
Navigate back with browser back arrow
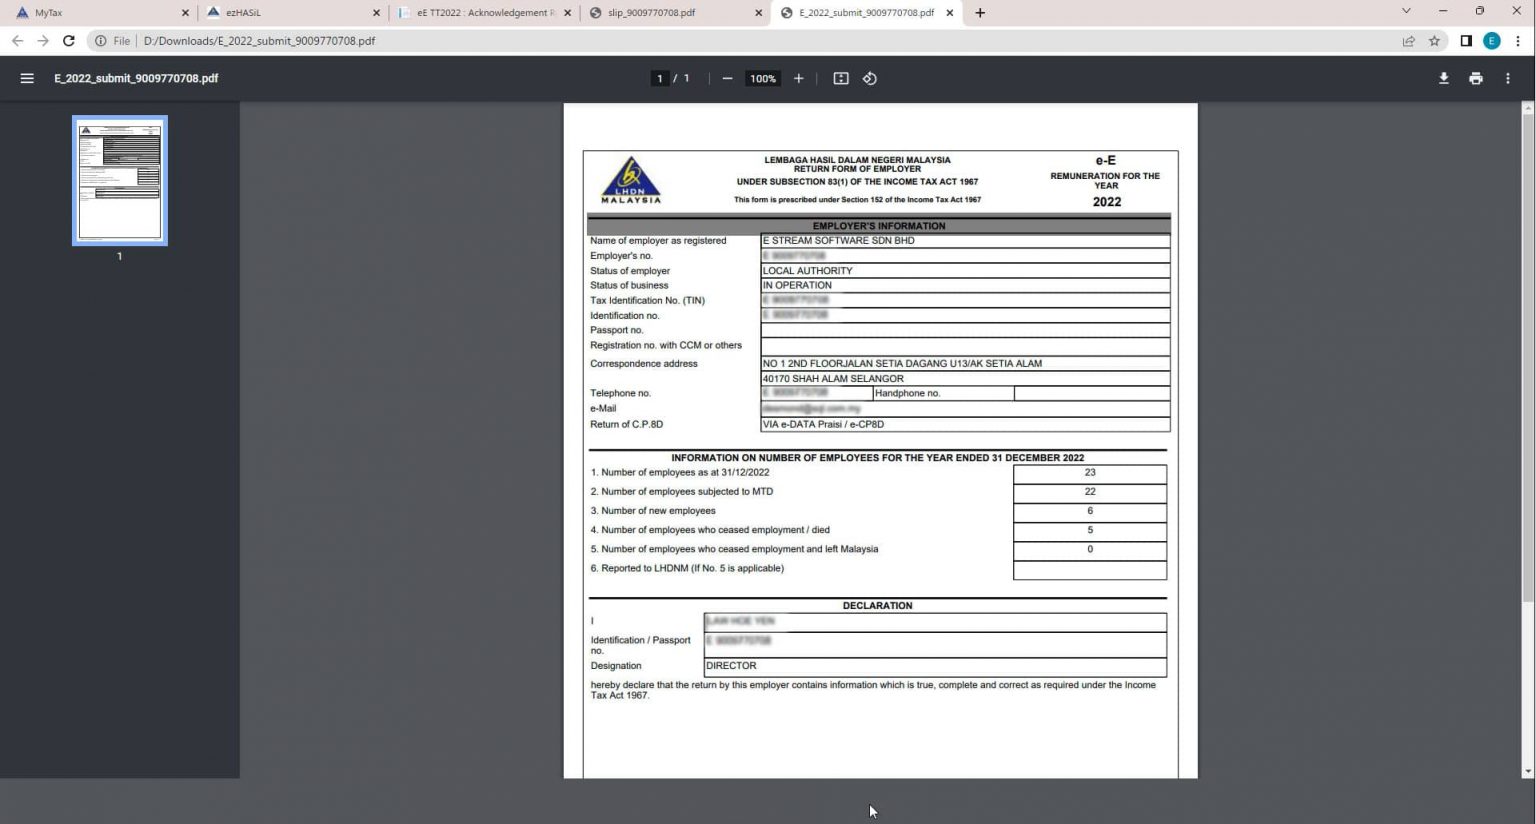pos(17,41)
